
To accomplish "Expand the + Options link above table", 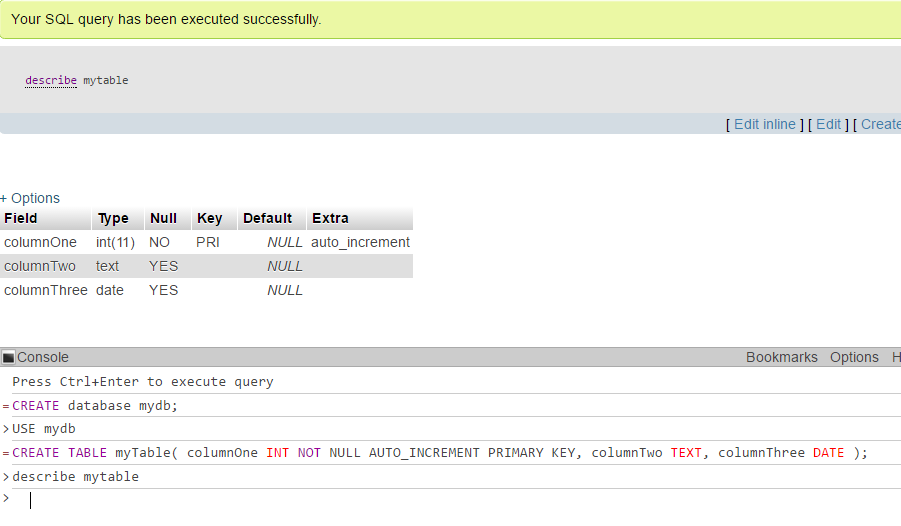I will [x=30, y=198].
